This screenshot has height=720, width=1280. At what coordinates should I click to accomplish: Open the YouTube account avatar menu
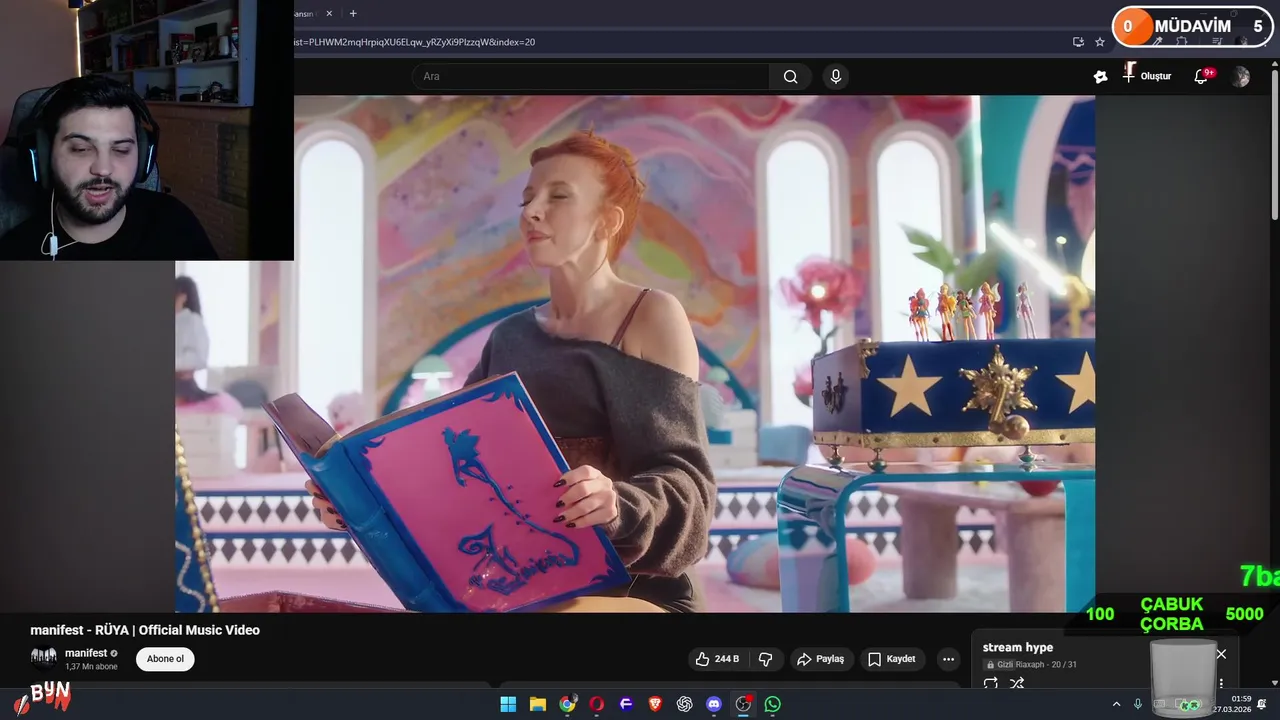1241,77
